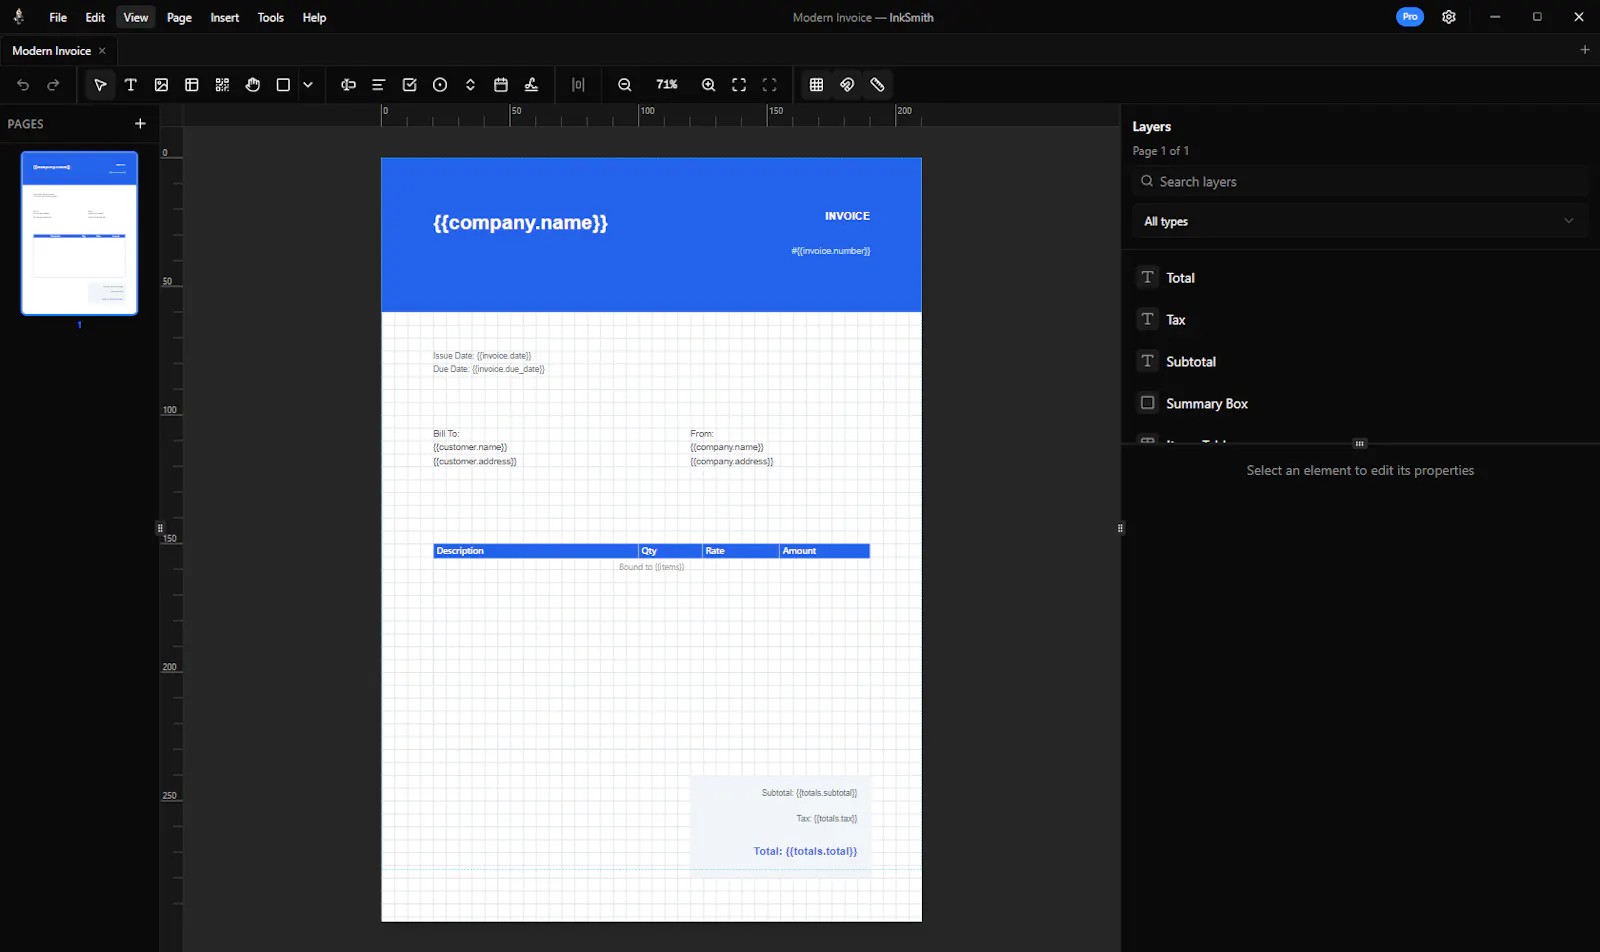Open the View menu
The width and height of the screenshot is (1600, 952).
[x=136, y=17]
